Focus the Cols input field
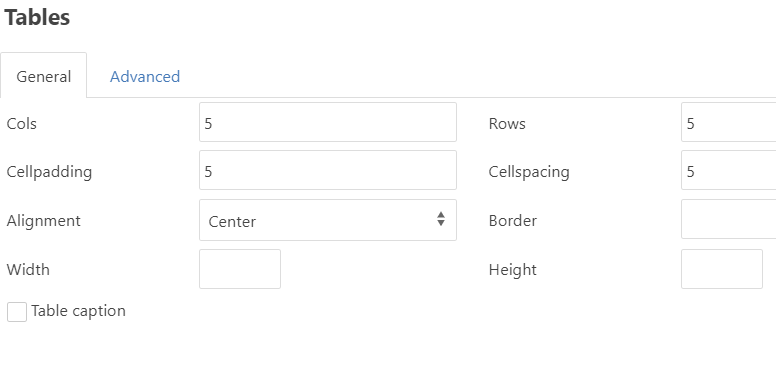776x378 pixels. point(328,122)
